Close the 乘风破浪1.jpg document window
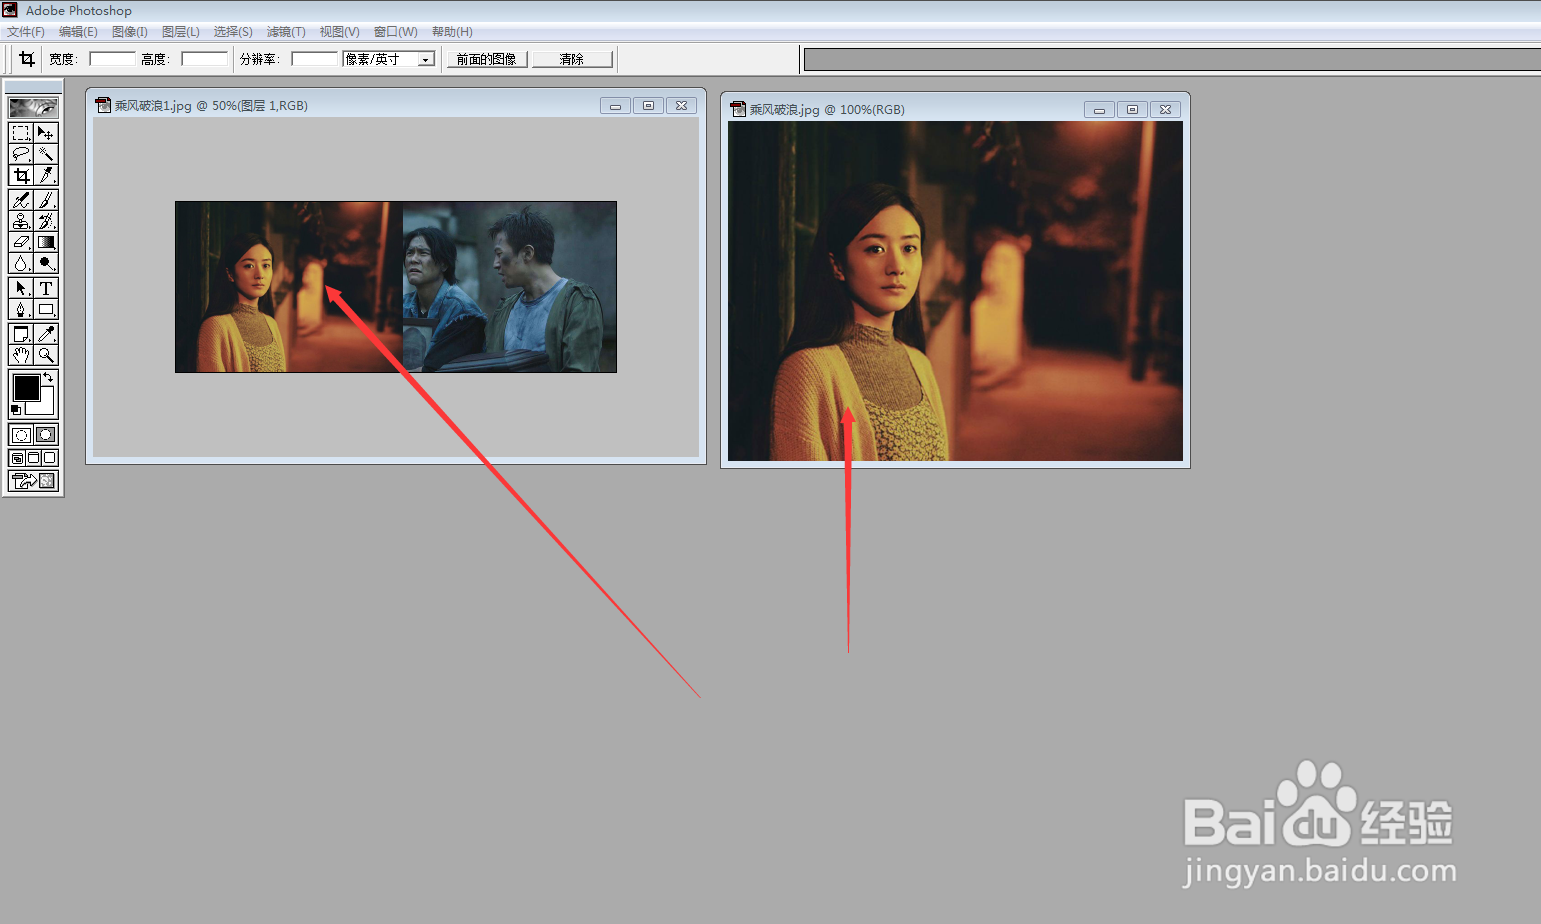Screen dimensions: 1541x924 [x=681, y=106]
